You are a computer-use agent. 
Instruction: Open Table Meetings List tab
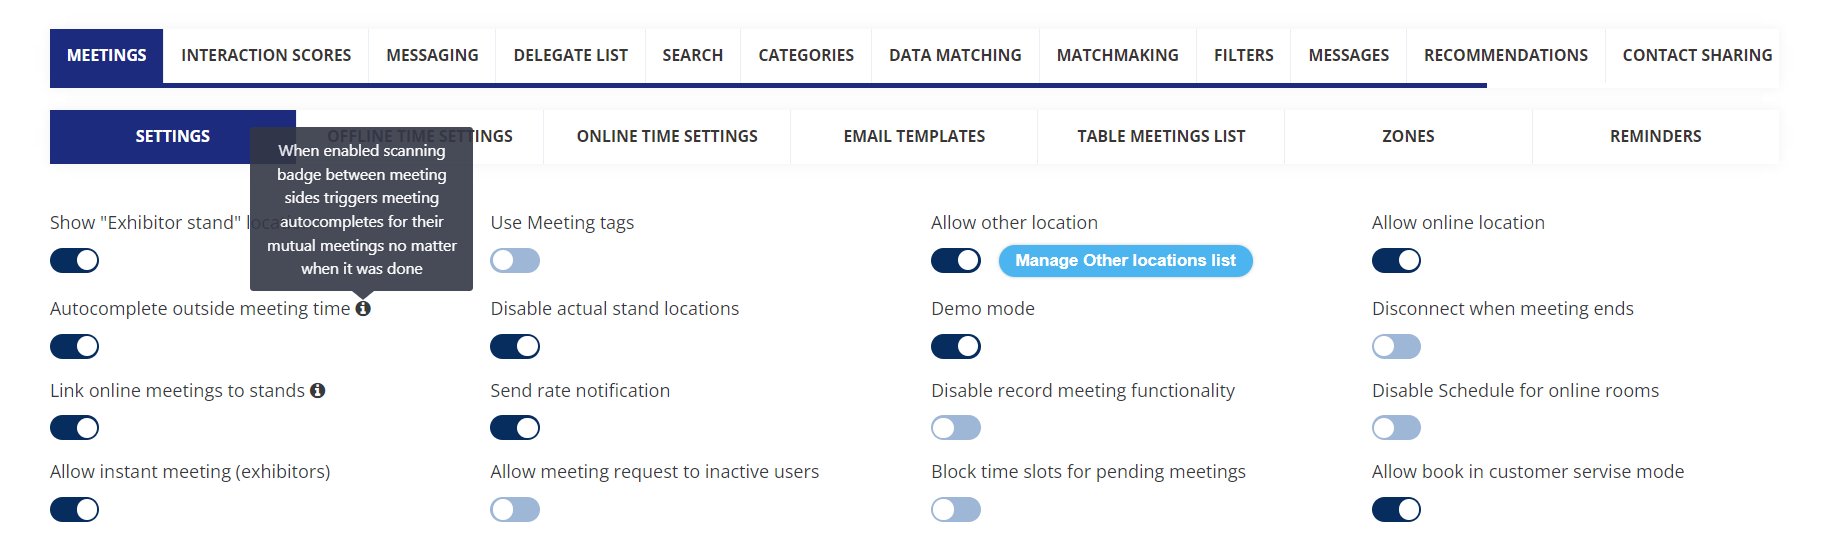click(x=1161, y=137)
